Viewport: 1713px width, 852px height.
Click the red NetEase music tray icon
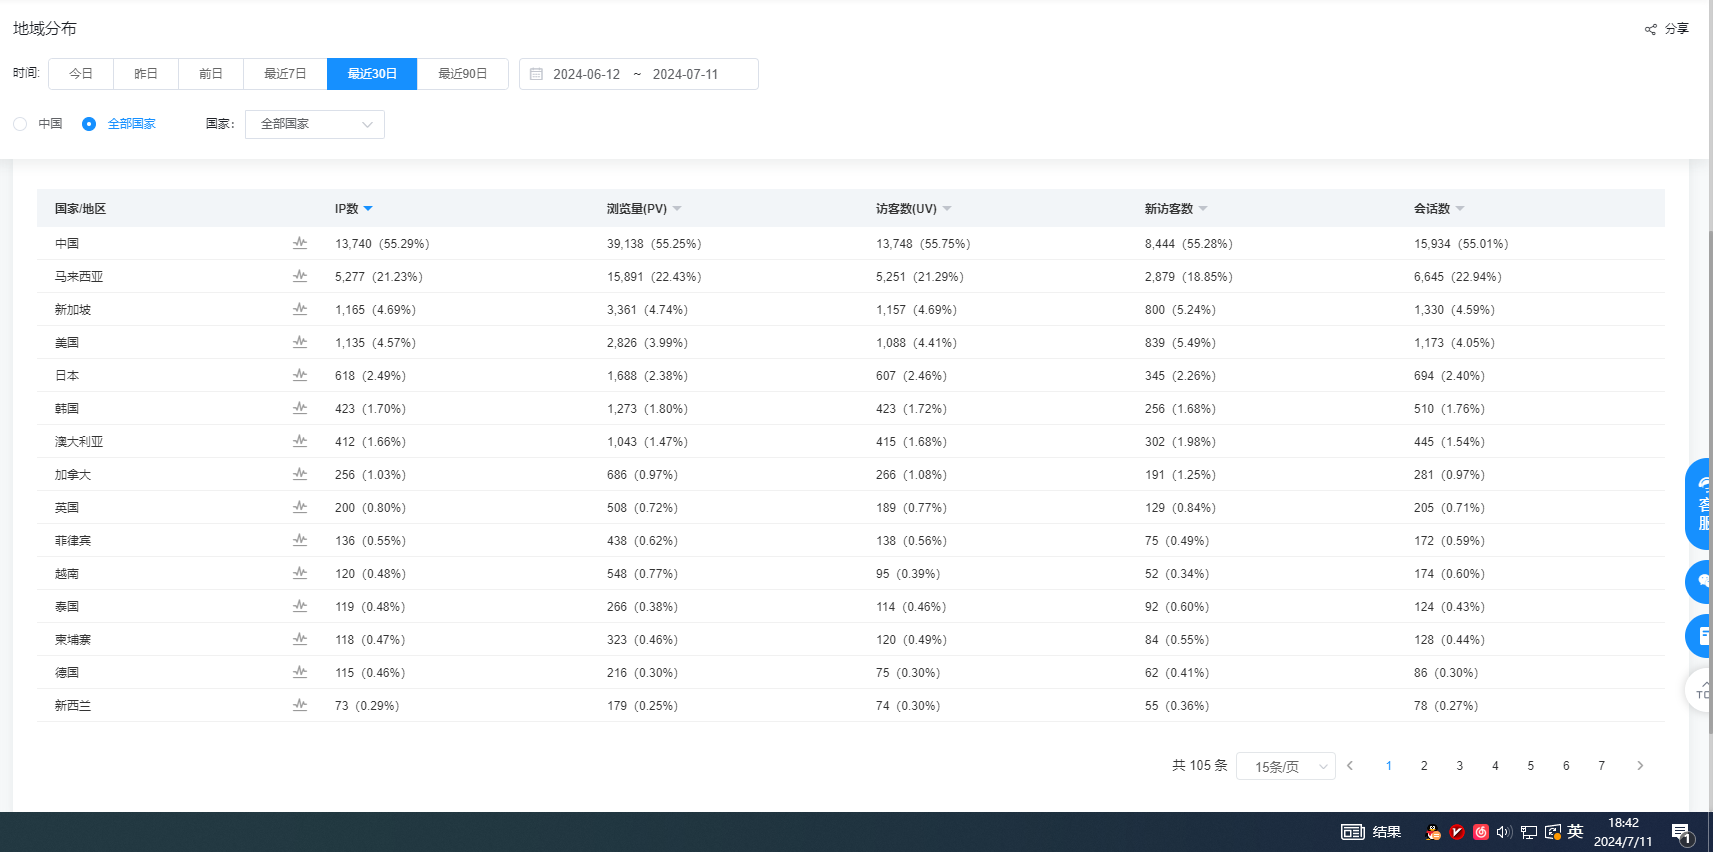1481,832
